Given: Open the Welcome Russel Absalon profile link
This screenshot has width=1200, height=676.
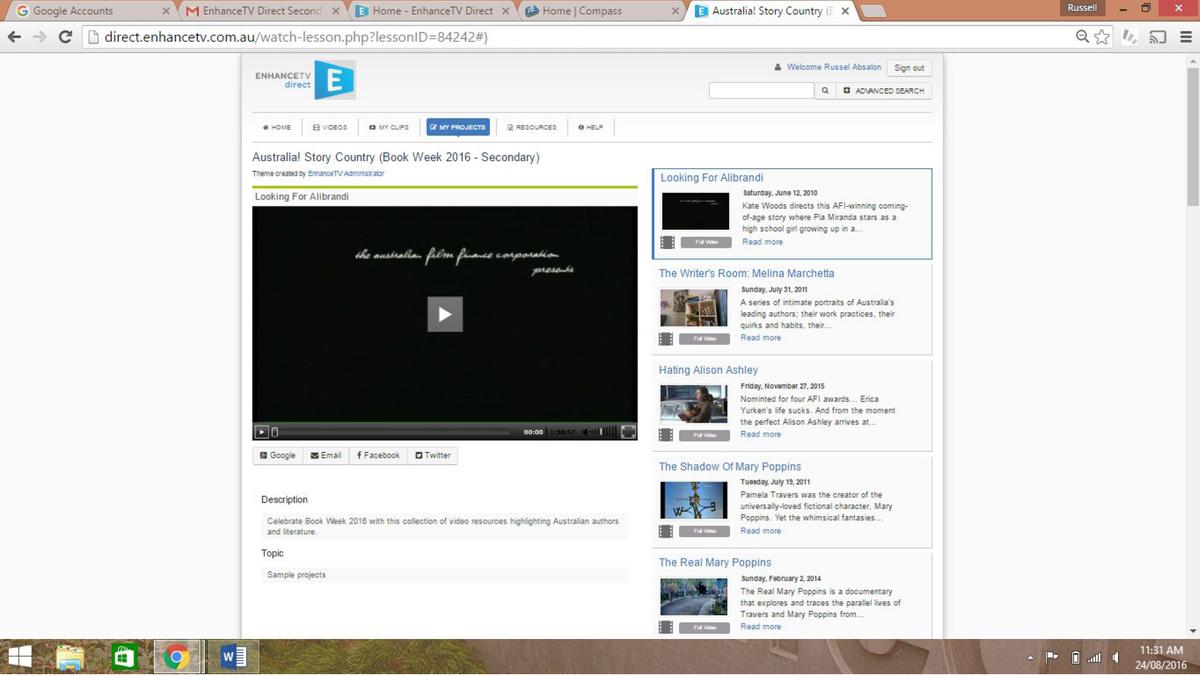Looking at the screenshot, I should pyautogui.click(x=834, y=68).
